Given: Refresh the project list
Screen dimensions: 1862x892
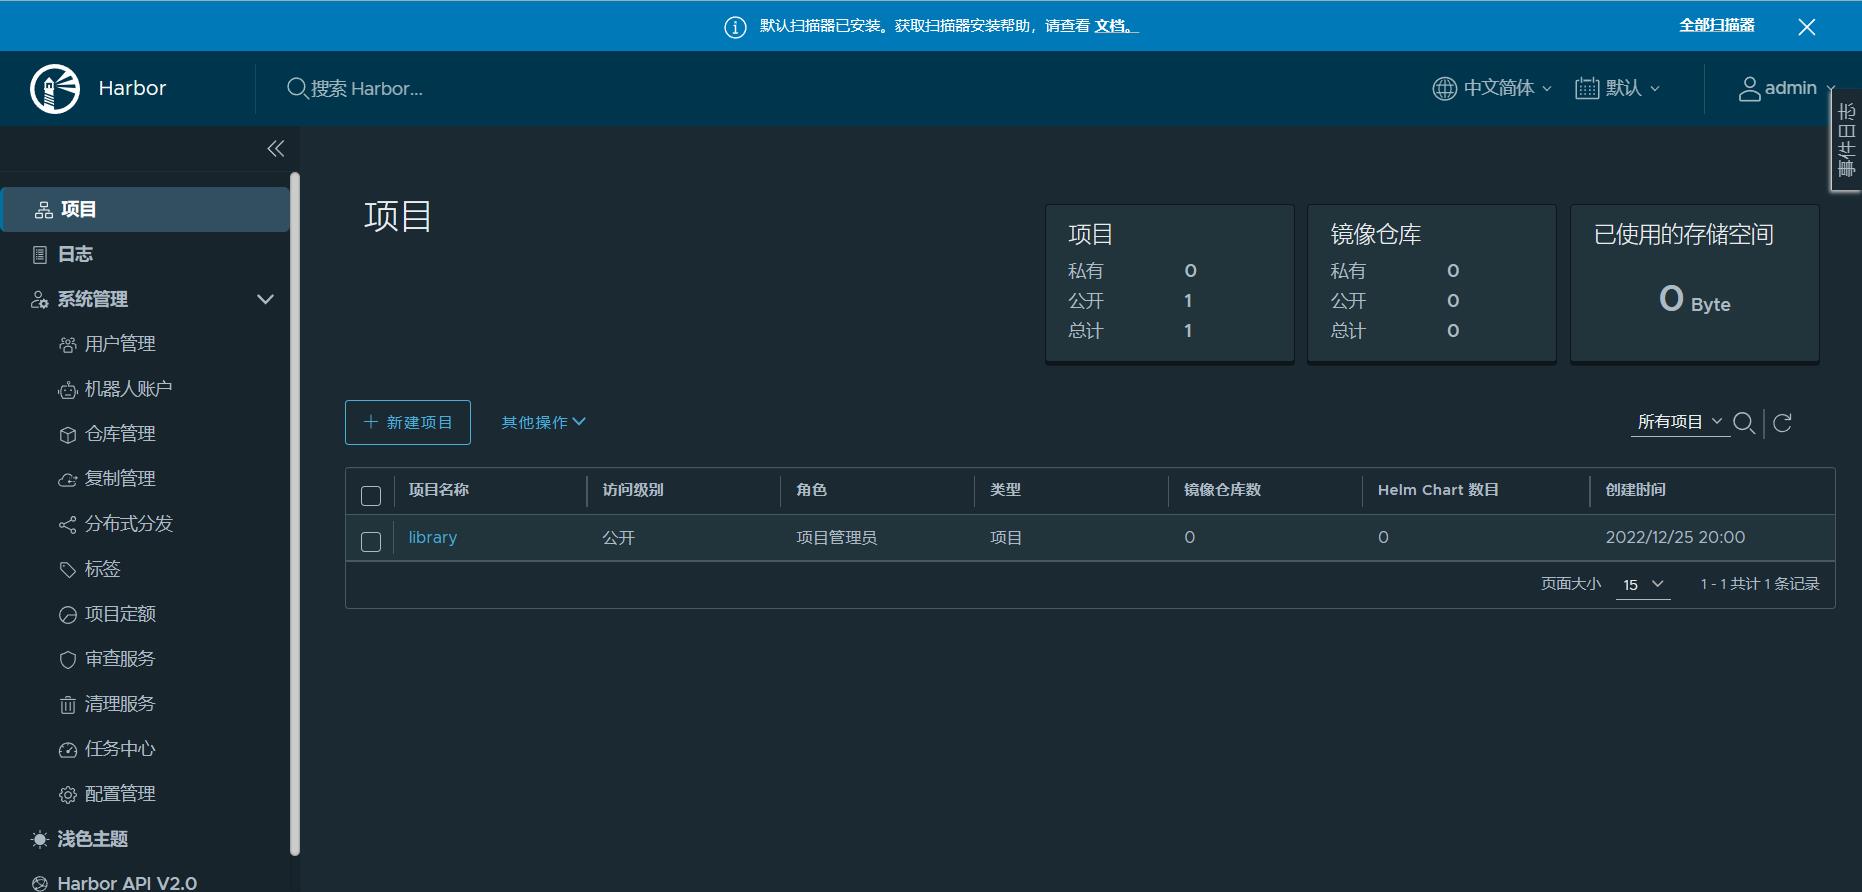Looking at the screenshot, I should point(1782,423).
